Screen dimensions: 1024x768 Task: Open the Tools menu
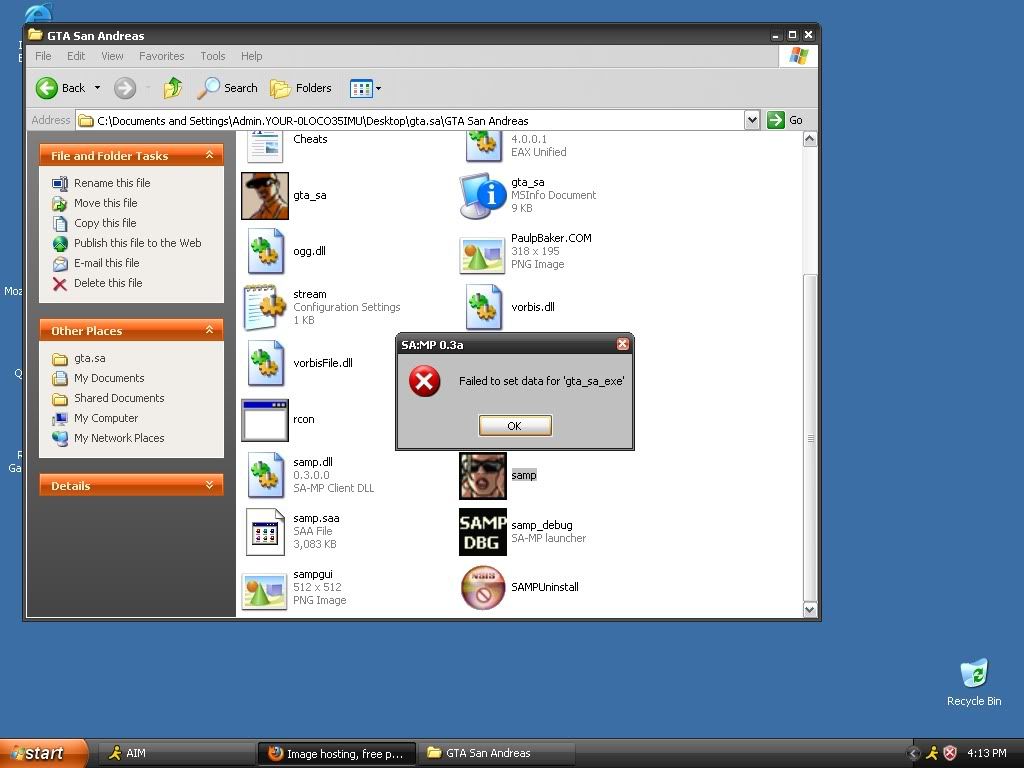click(x=212, y=56)
